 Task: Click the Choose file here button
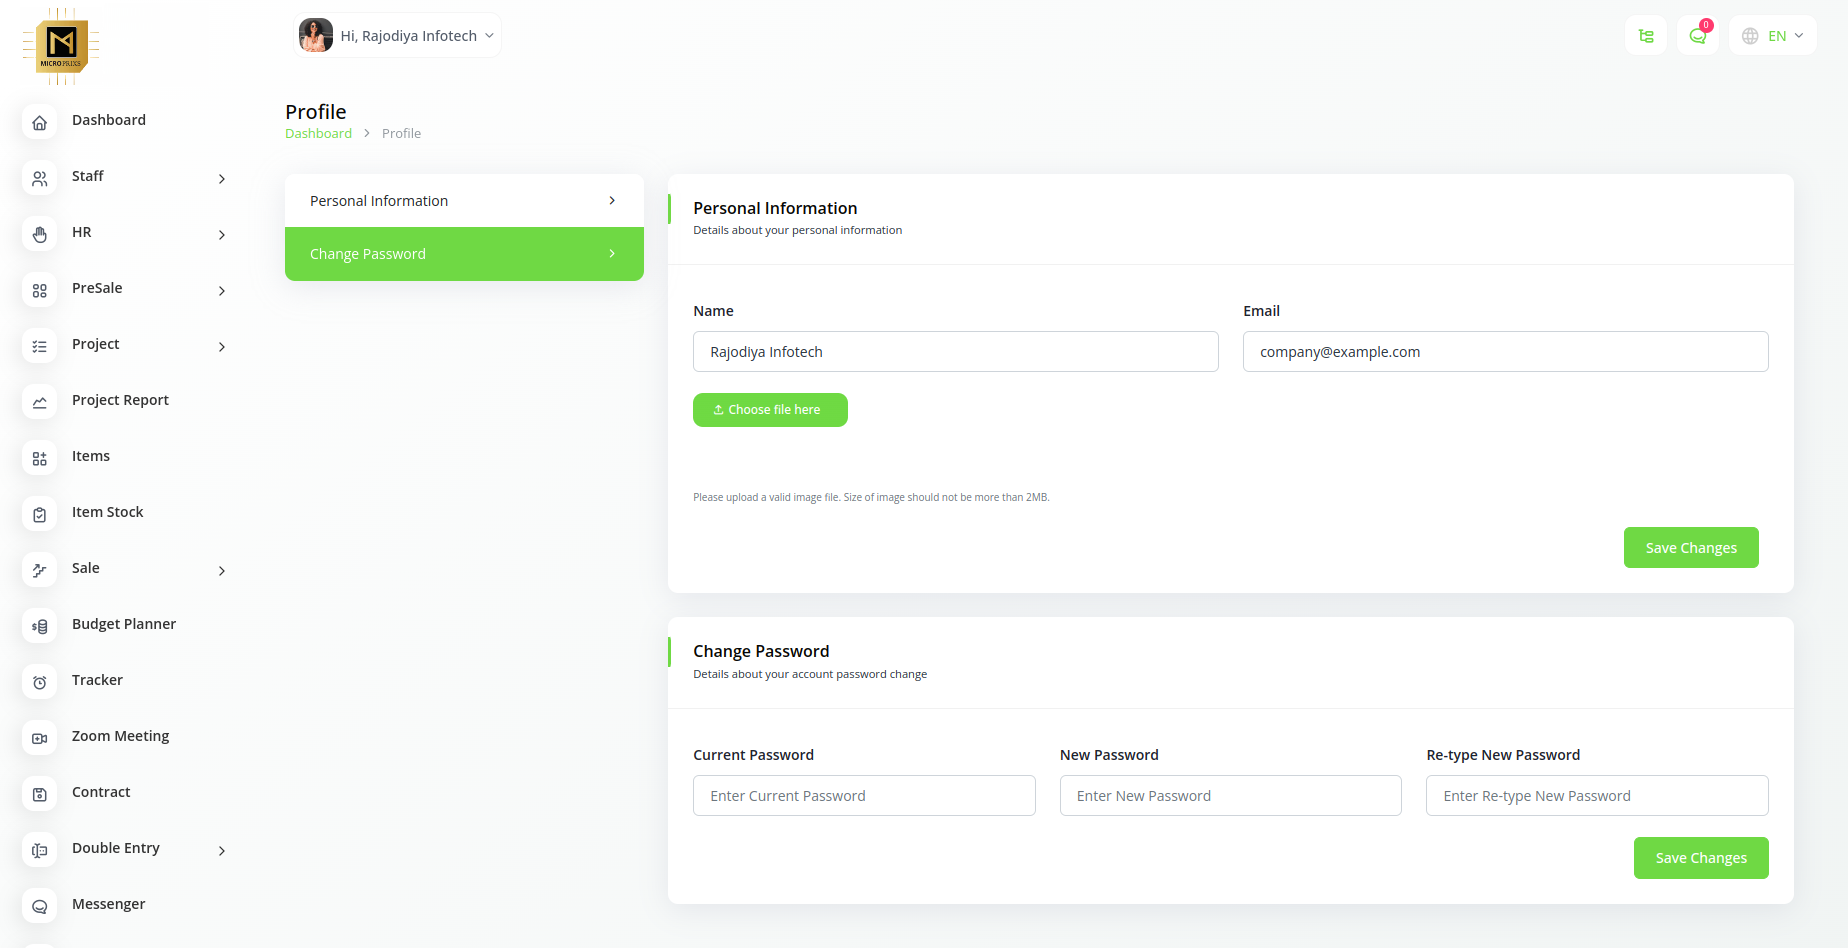coord(770,410)
